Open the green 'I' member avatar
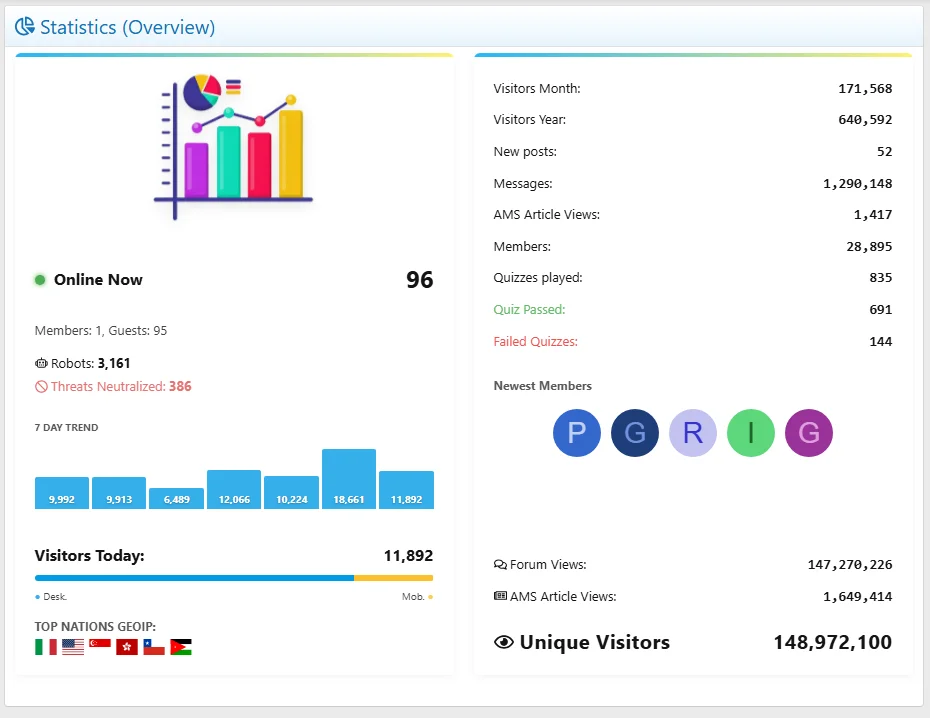This screenshot has width=930, height=718. (751, 433)
